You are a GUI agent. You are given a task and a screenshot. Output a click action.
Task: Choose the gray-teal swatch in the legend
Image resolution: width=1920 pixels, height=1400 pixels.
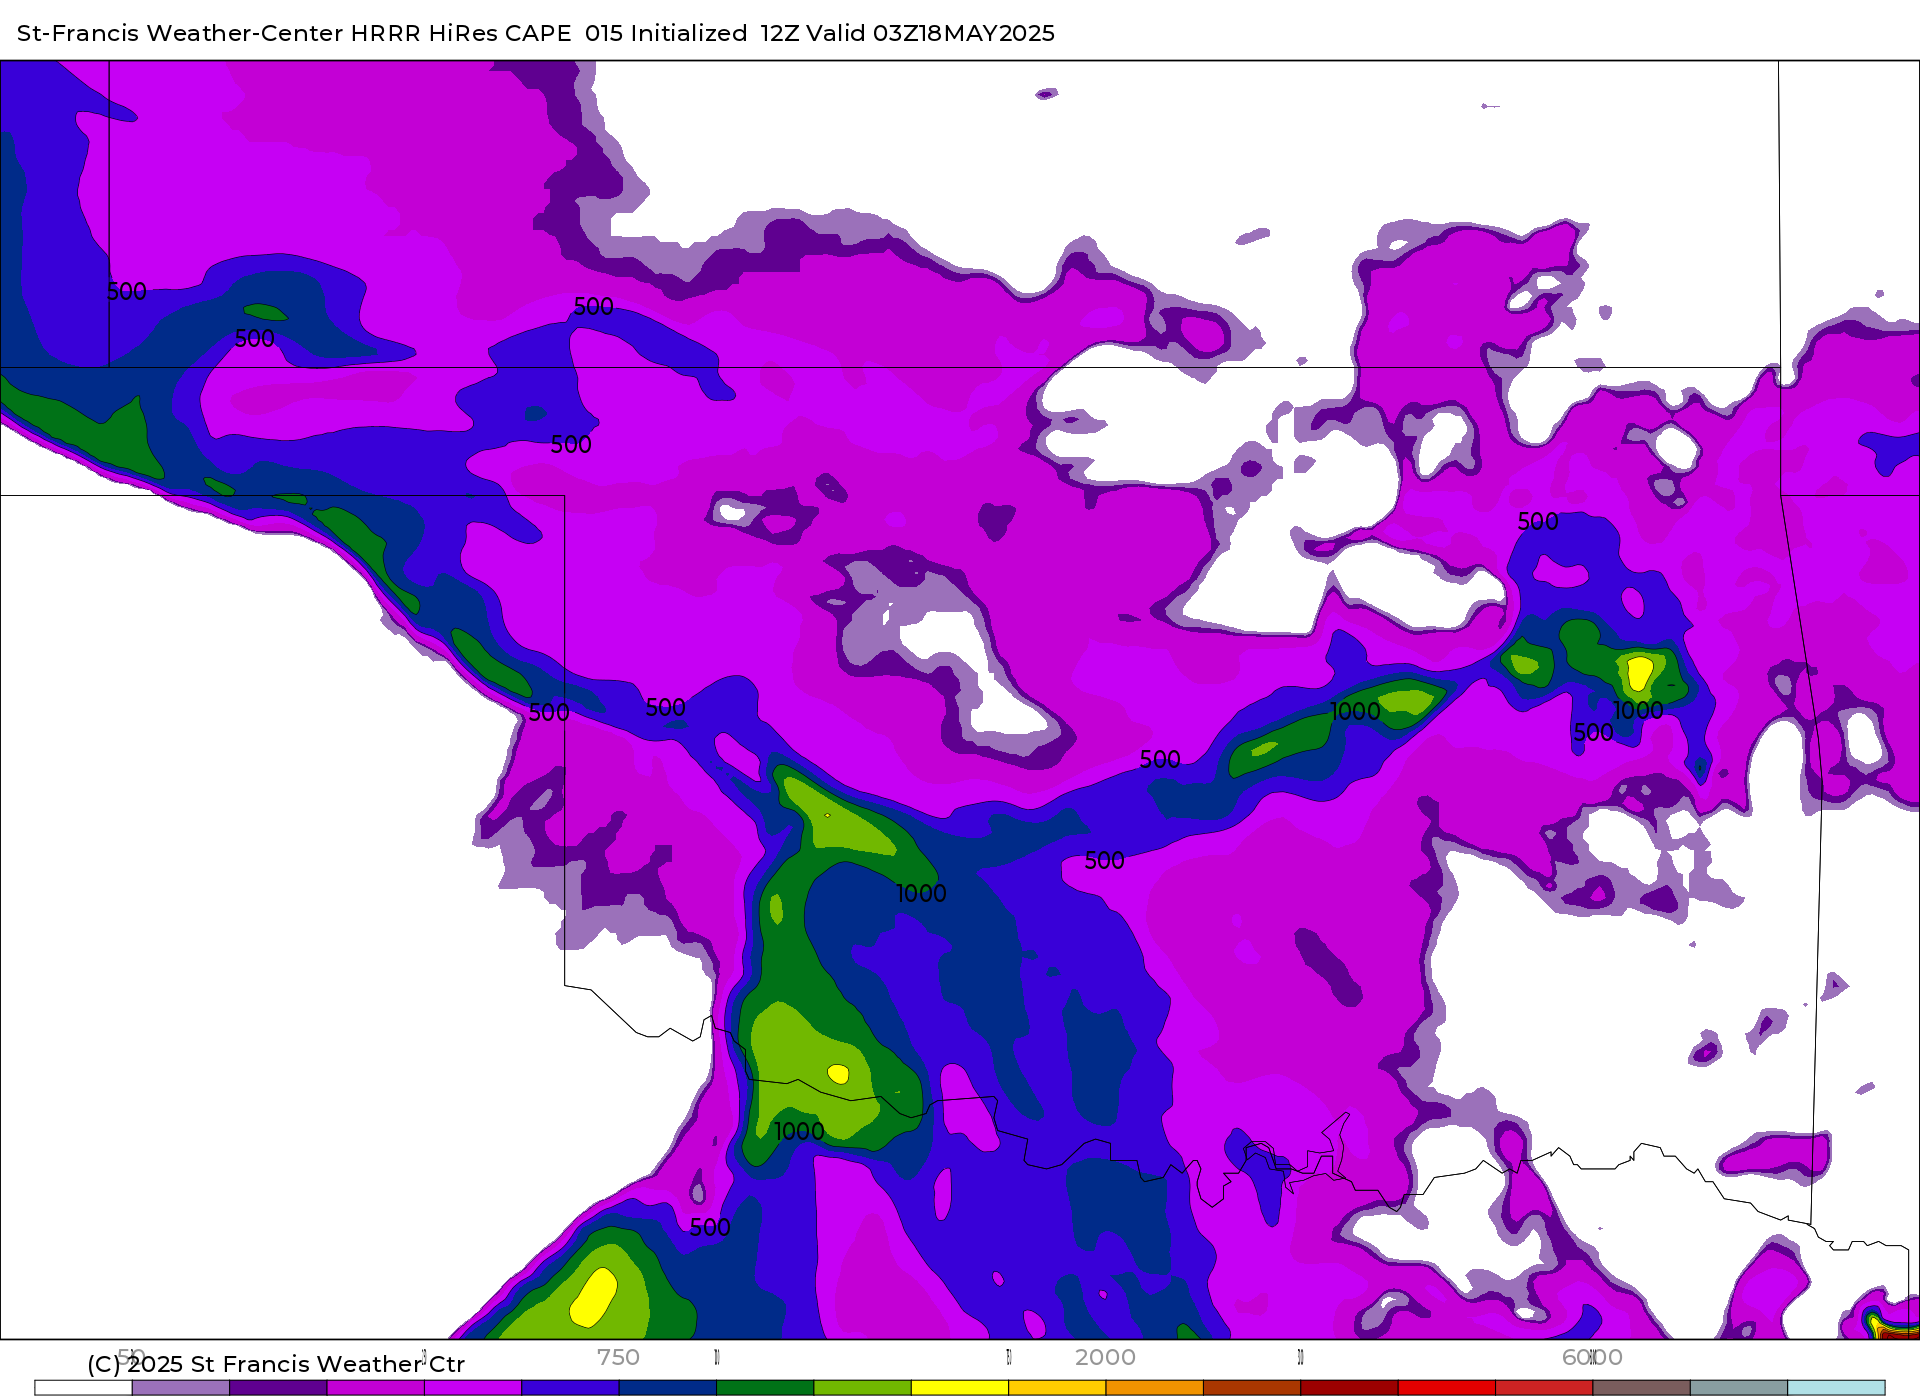[1738, 1388]
